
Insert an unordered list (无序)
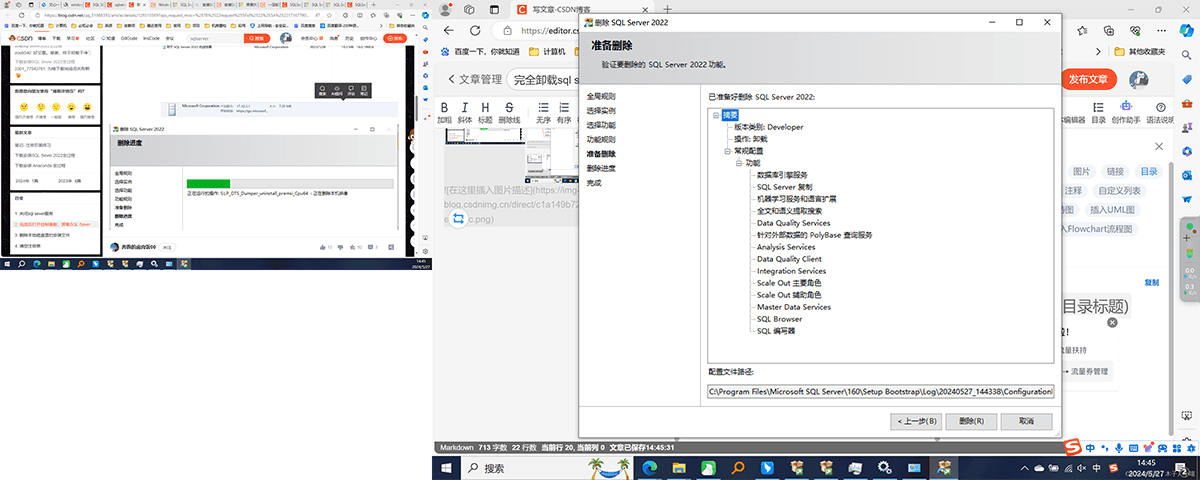pos(543,108)
